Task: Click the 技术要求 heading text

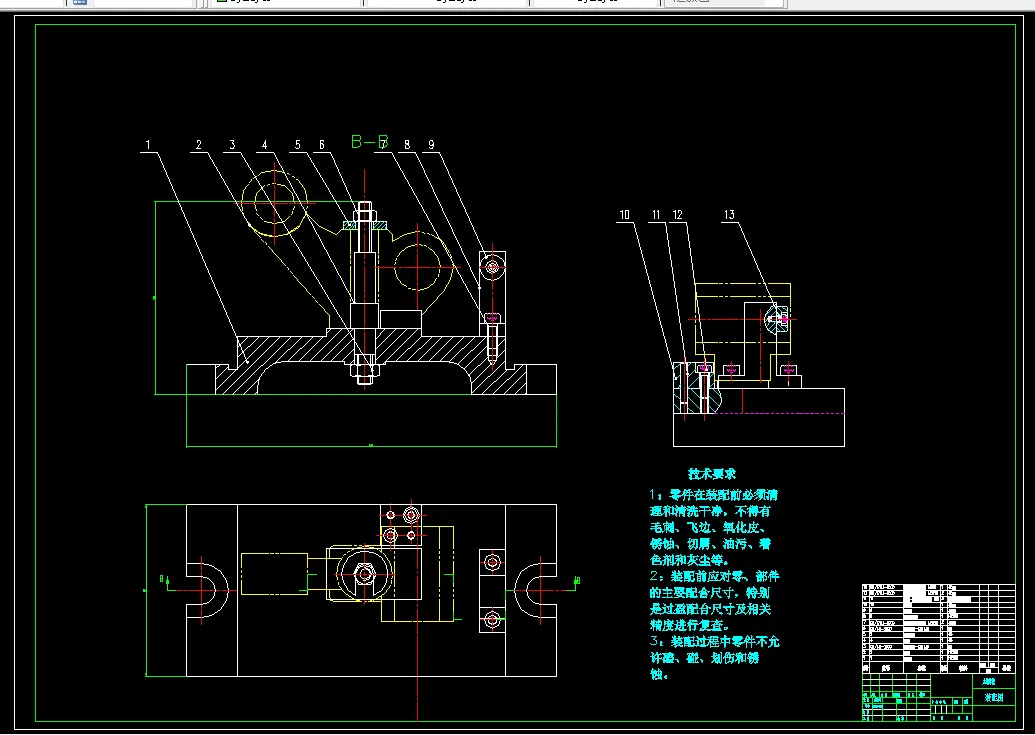Action: (711, 473)
